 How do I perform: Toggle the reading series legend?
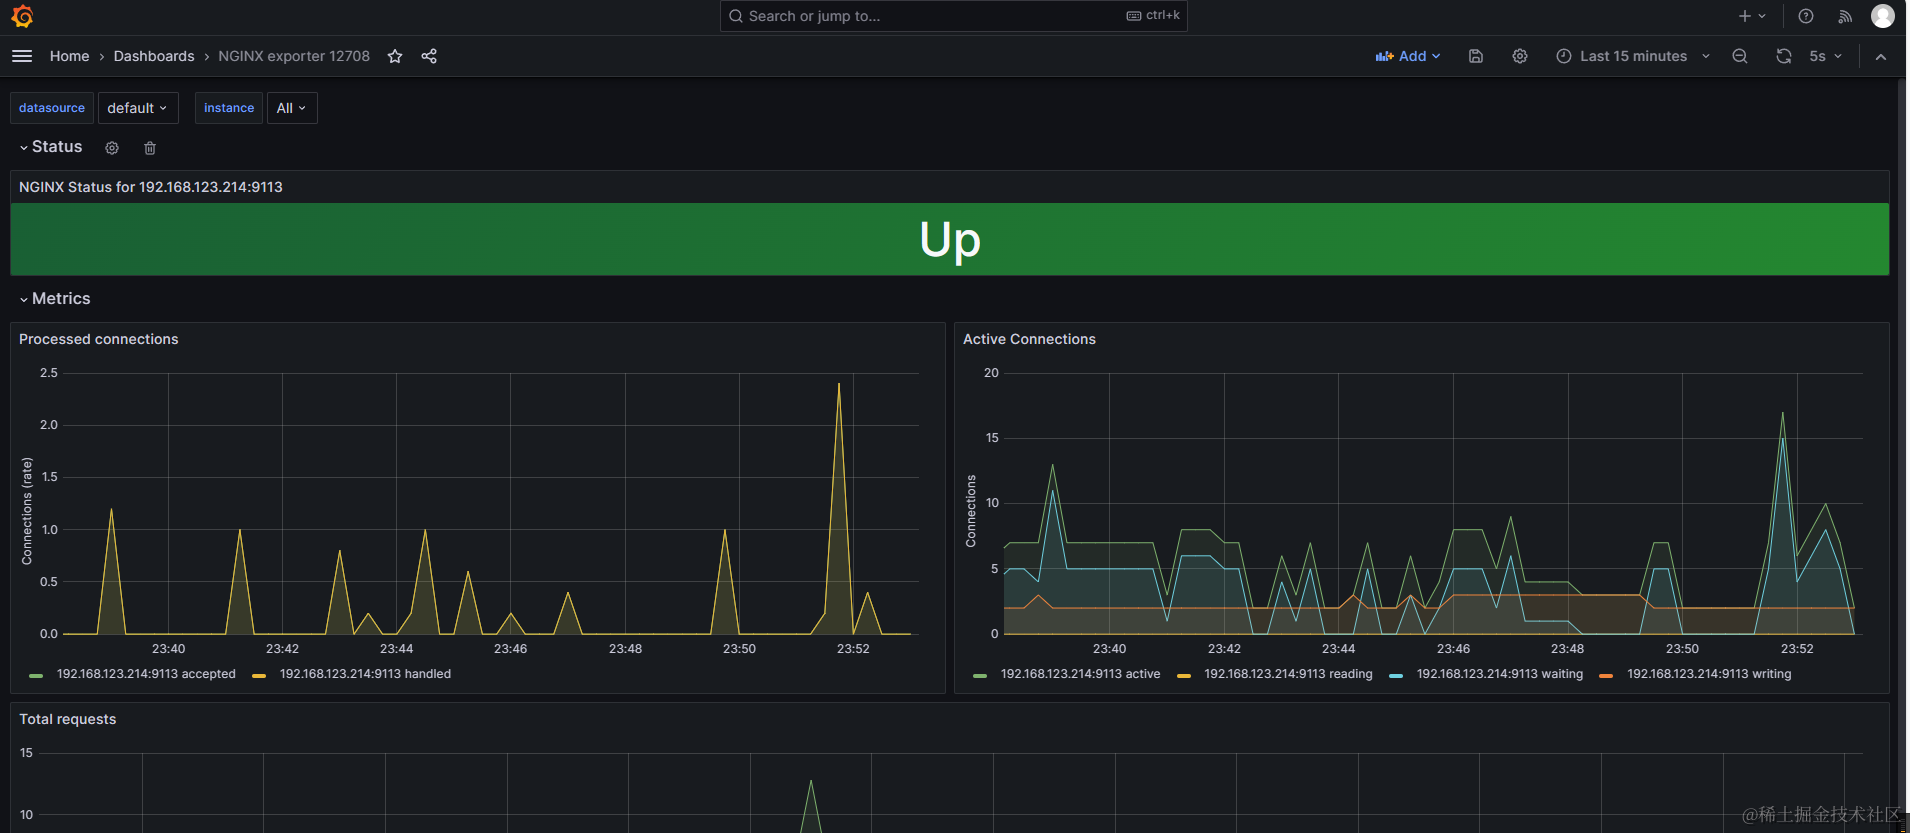[1288, 674]
